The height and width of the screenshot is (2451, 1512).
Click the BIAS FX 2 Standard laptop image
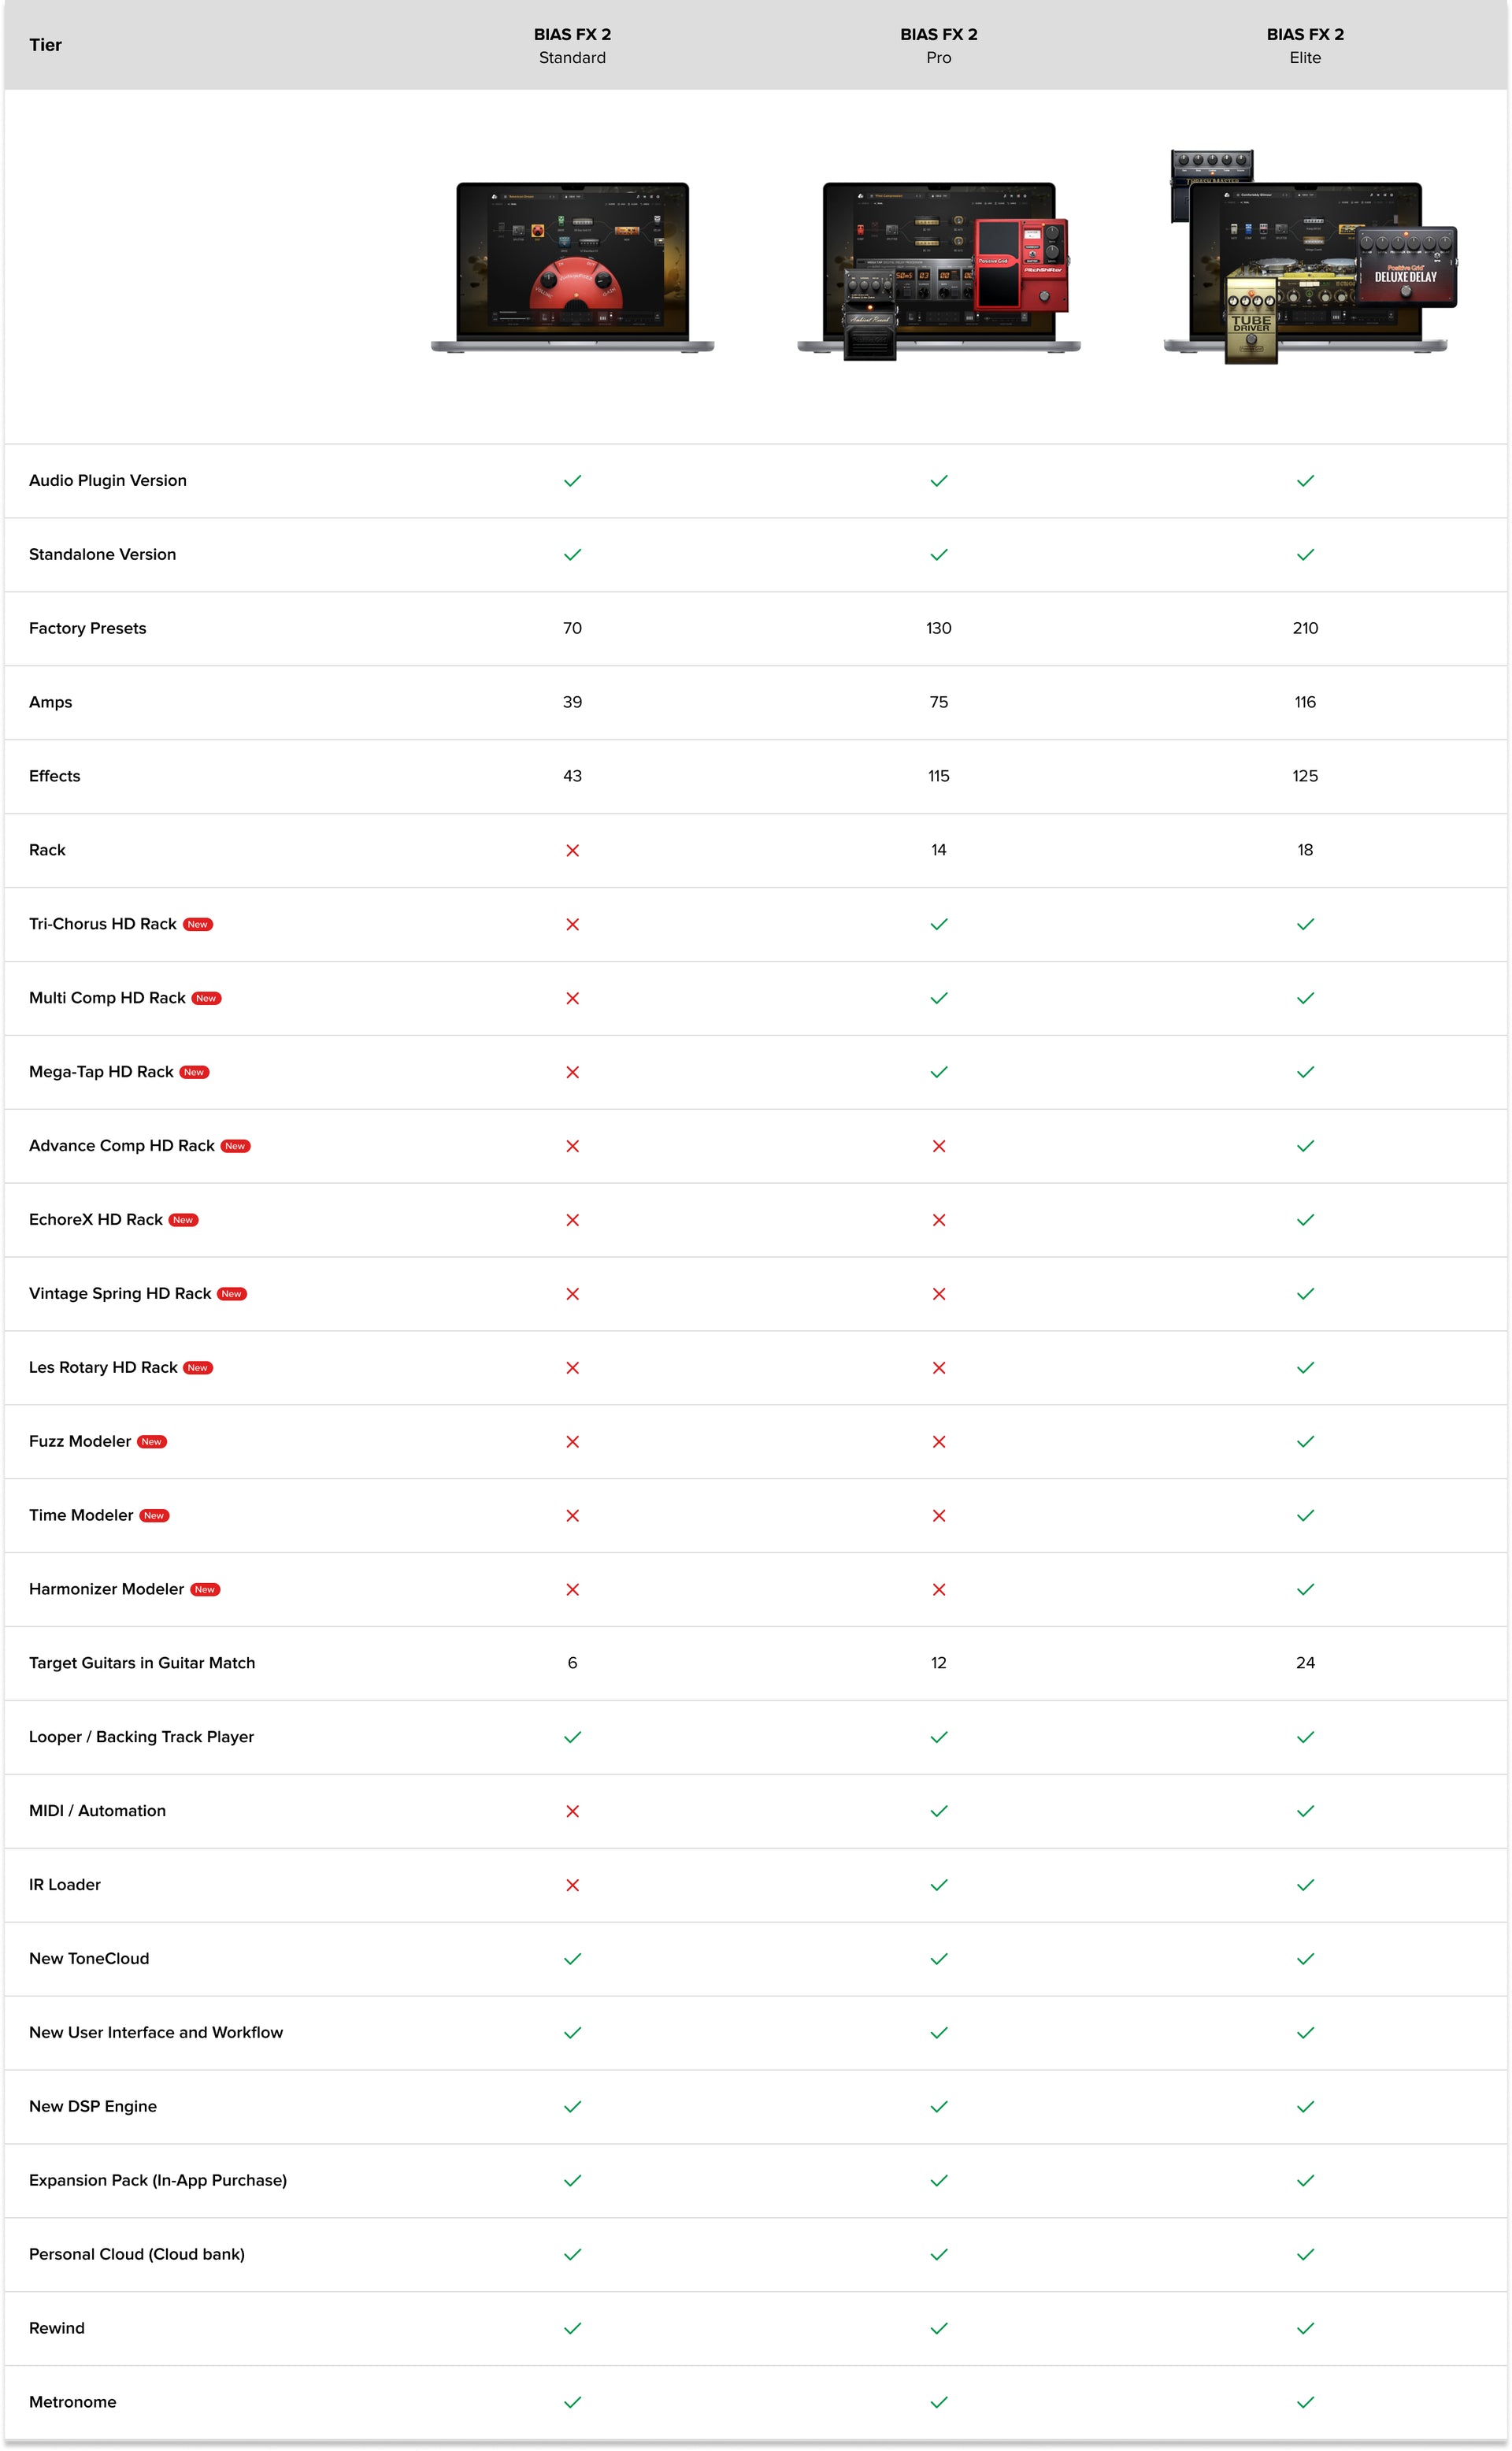pyautogui.click(x=572, y=267)
